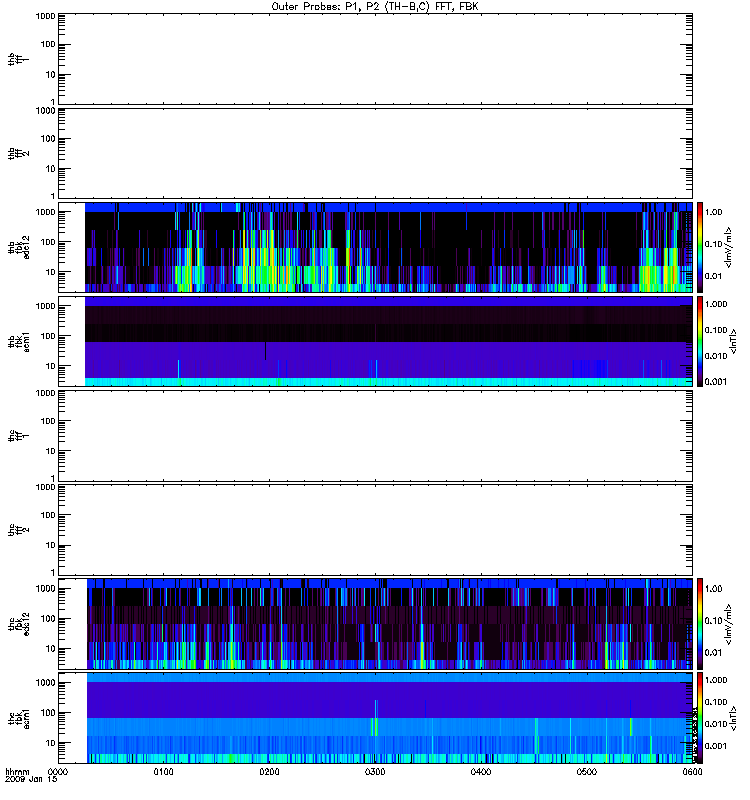750x800 pixels.
Task: Click the <|mV/m|> unit label beside thc edc12
Action: [729, 624]
